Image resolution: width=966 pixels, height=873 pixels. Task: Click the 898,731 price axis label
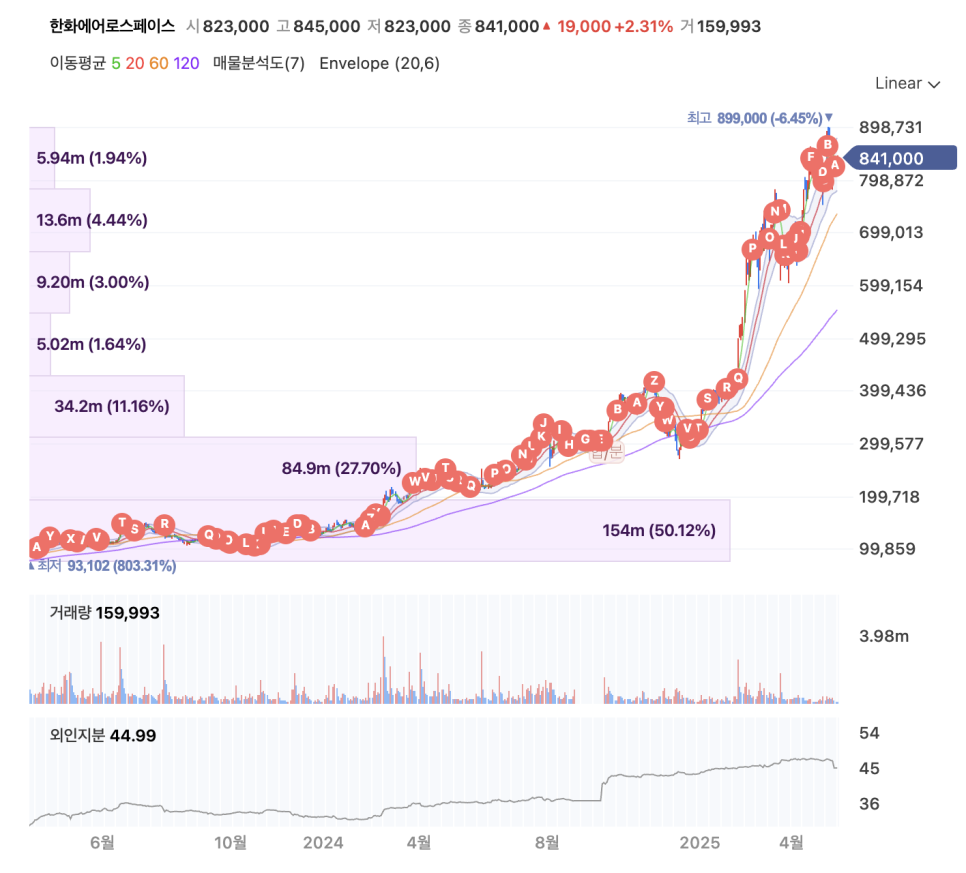pyautogui.click(x=891, y=128)
